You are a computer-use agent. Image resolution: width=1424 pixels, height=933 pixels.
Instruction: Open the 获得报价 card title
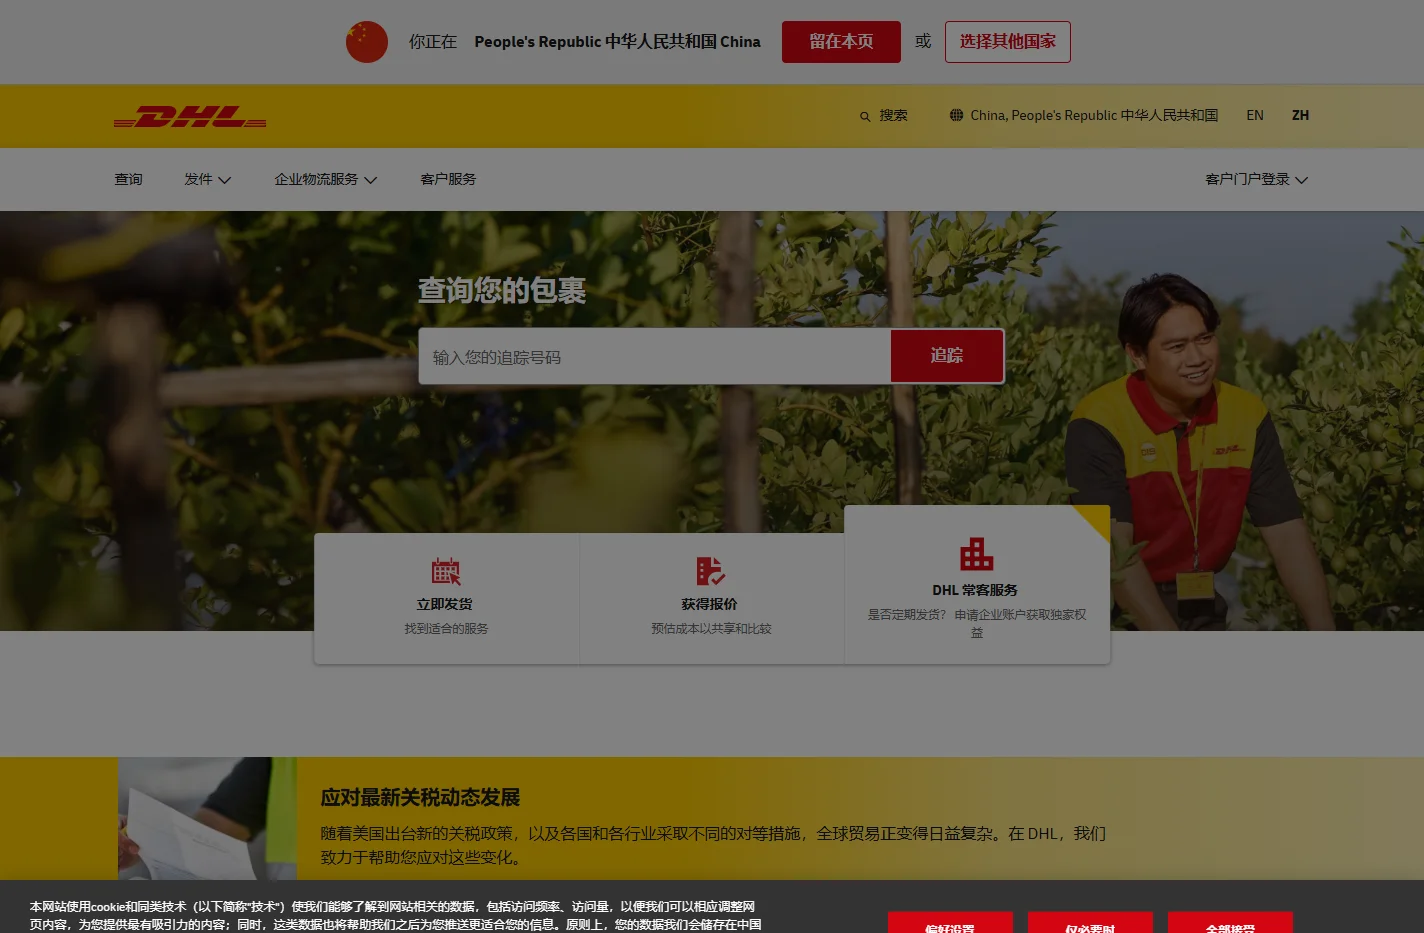tap(710, 604)
